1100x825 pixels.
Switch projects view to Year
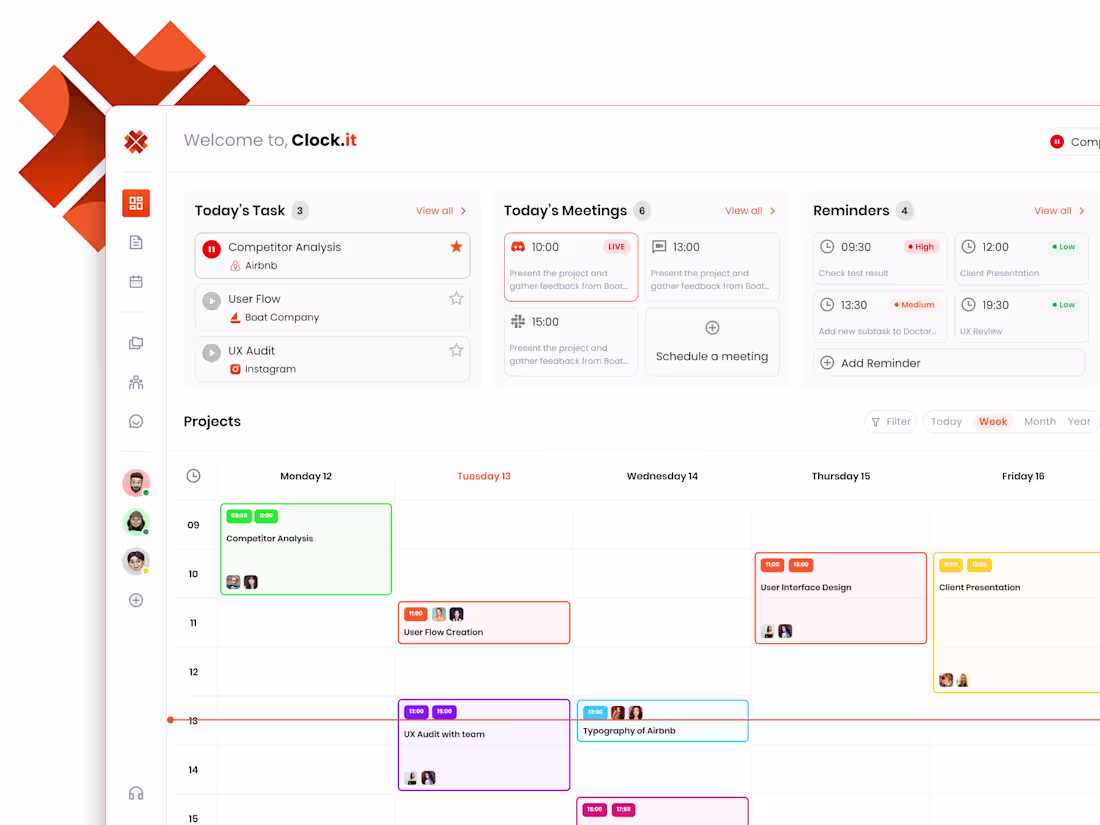pos(1078,422)
